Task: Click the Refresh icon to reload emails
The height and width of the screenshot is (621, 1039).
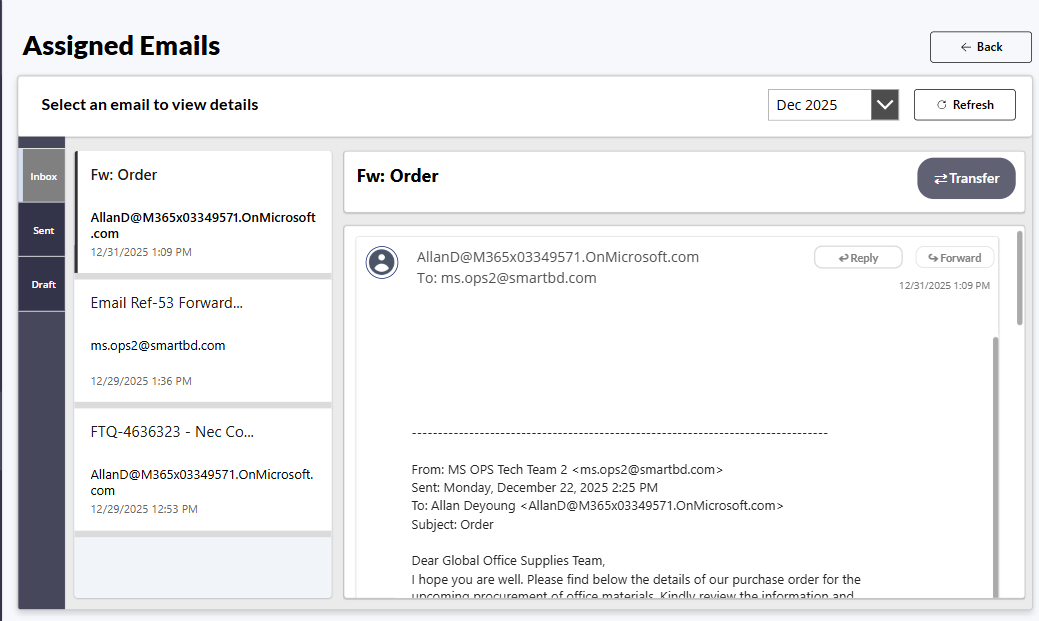Action: 940,104
